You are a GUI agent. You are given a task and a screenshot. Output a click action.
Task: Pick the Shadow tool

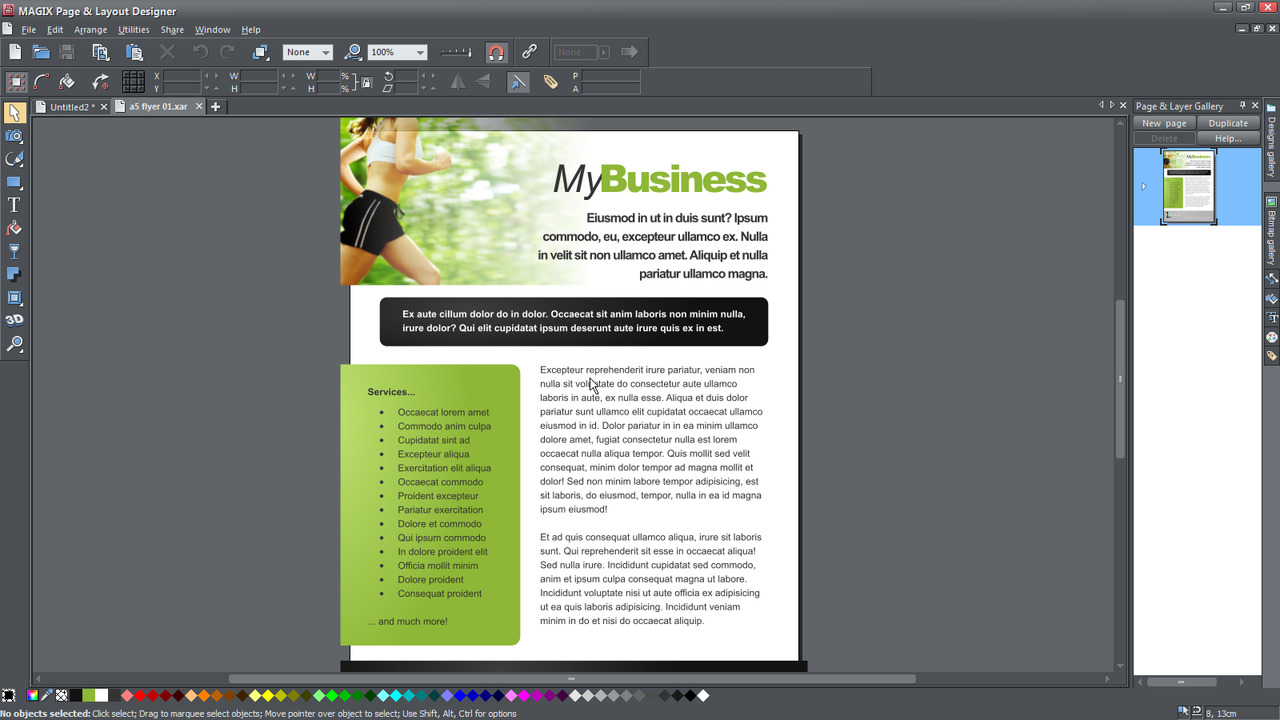pyautogui.click(x=14, y=274)
